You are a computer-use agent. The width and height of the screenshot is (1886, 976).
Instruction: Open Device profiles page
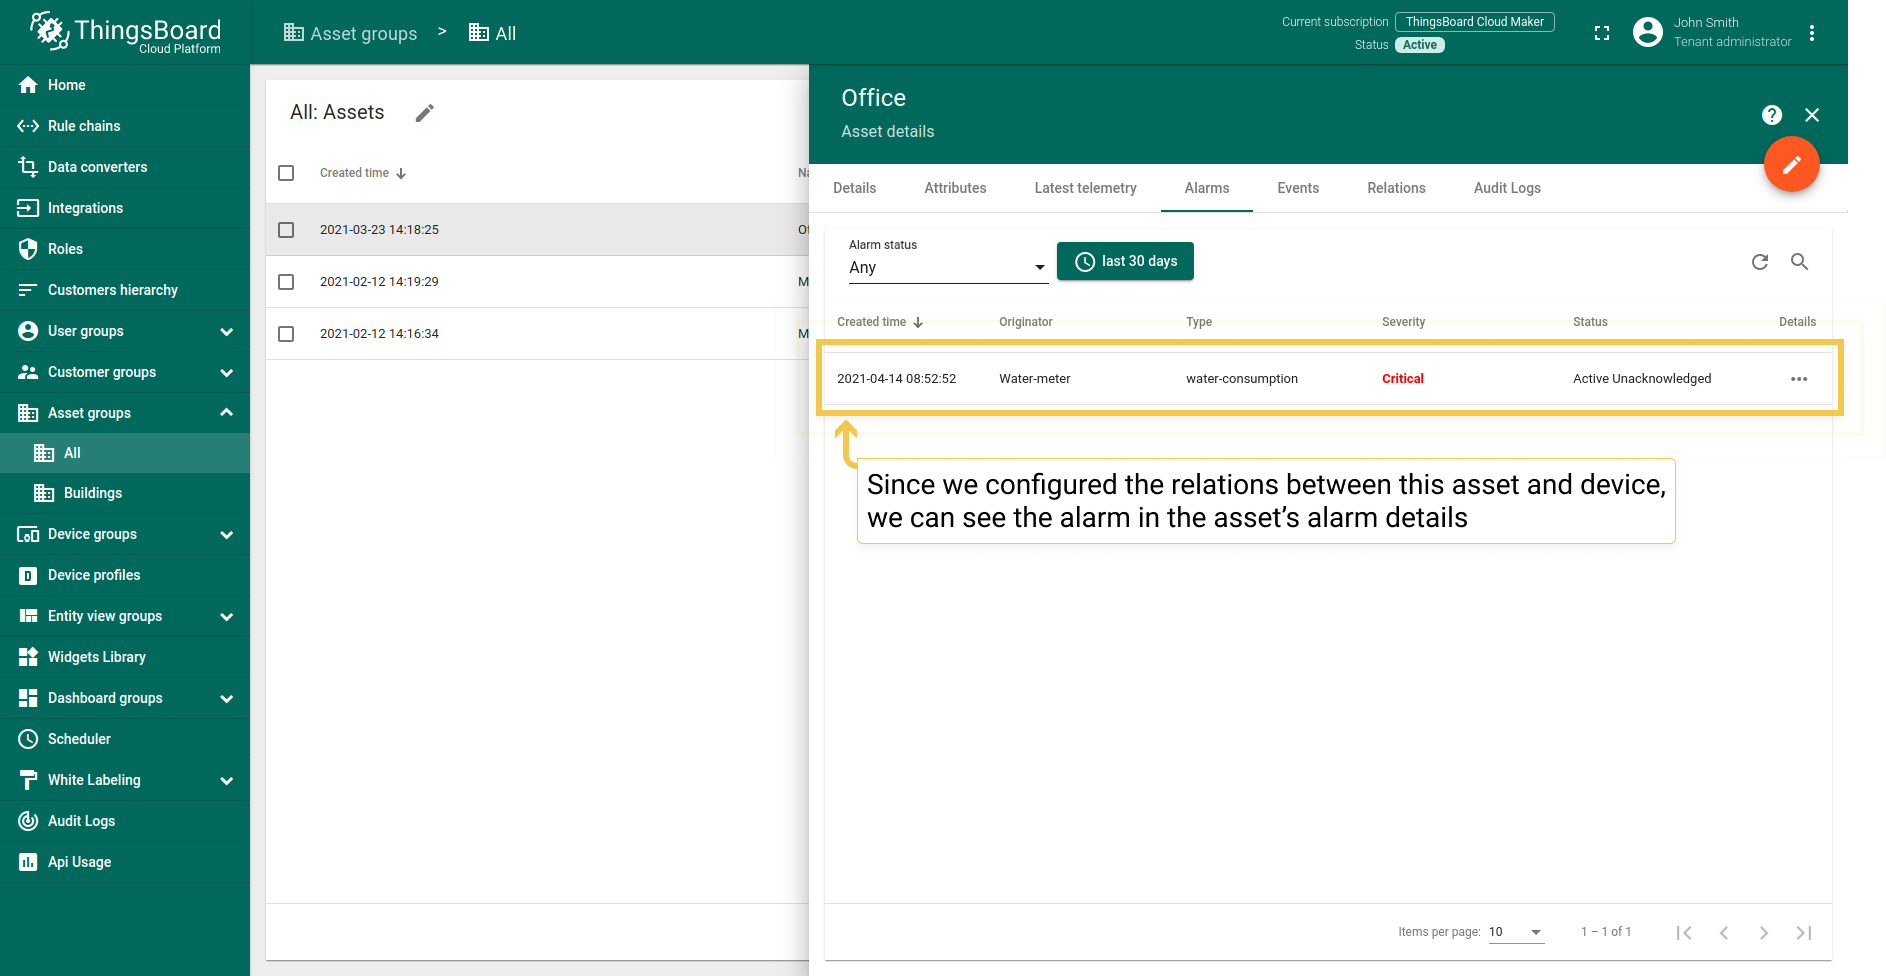click(x=125, y=575)
